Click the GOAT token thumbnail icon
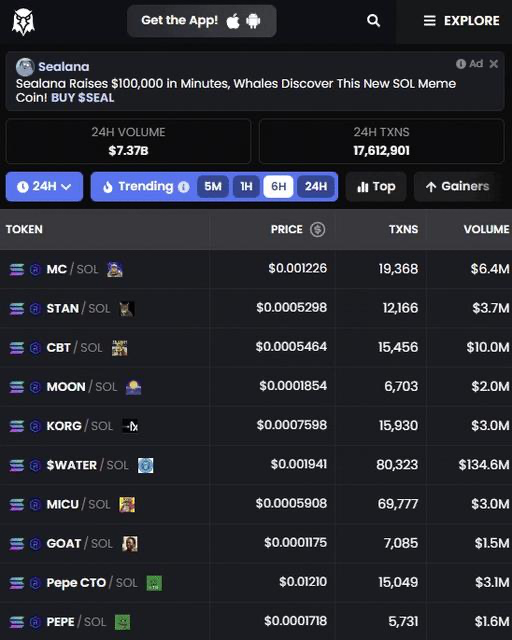The image size is (512, 640). [130, 544]
